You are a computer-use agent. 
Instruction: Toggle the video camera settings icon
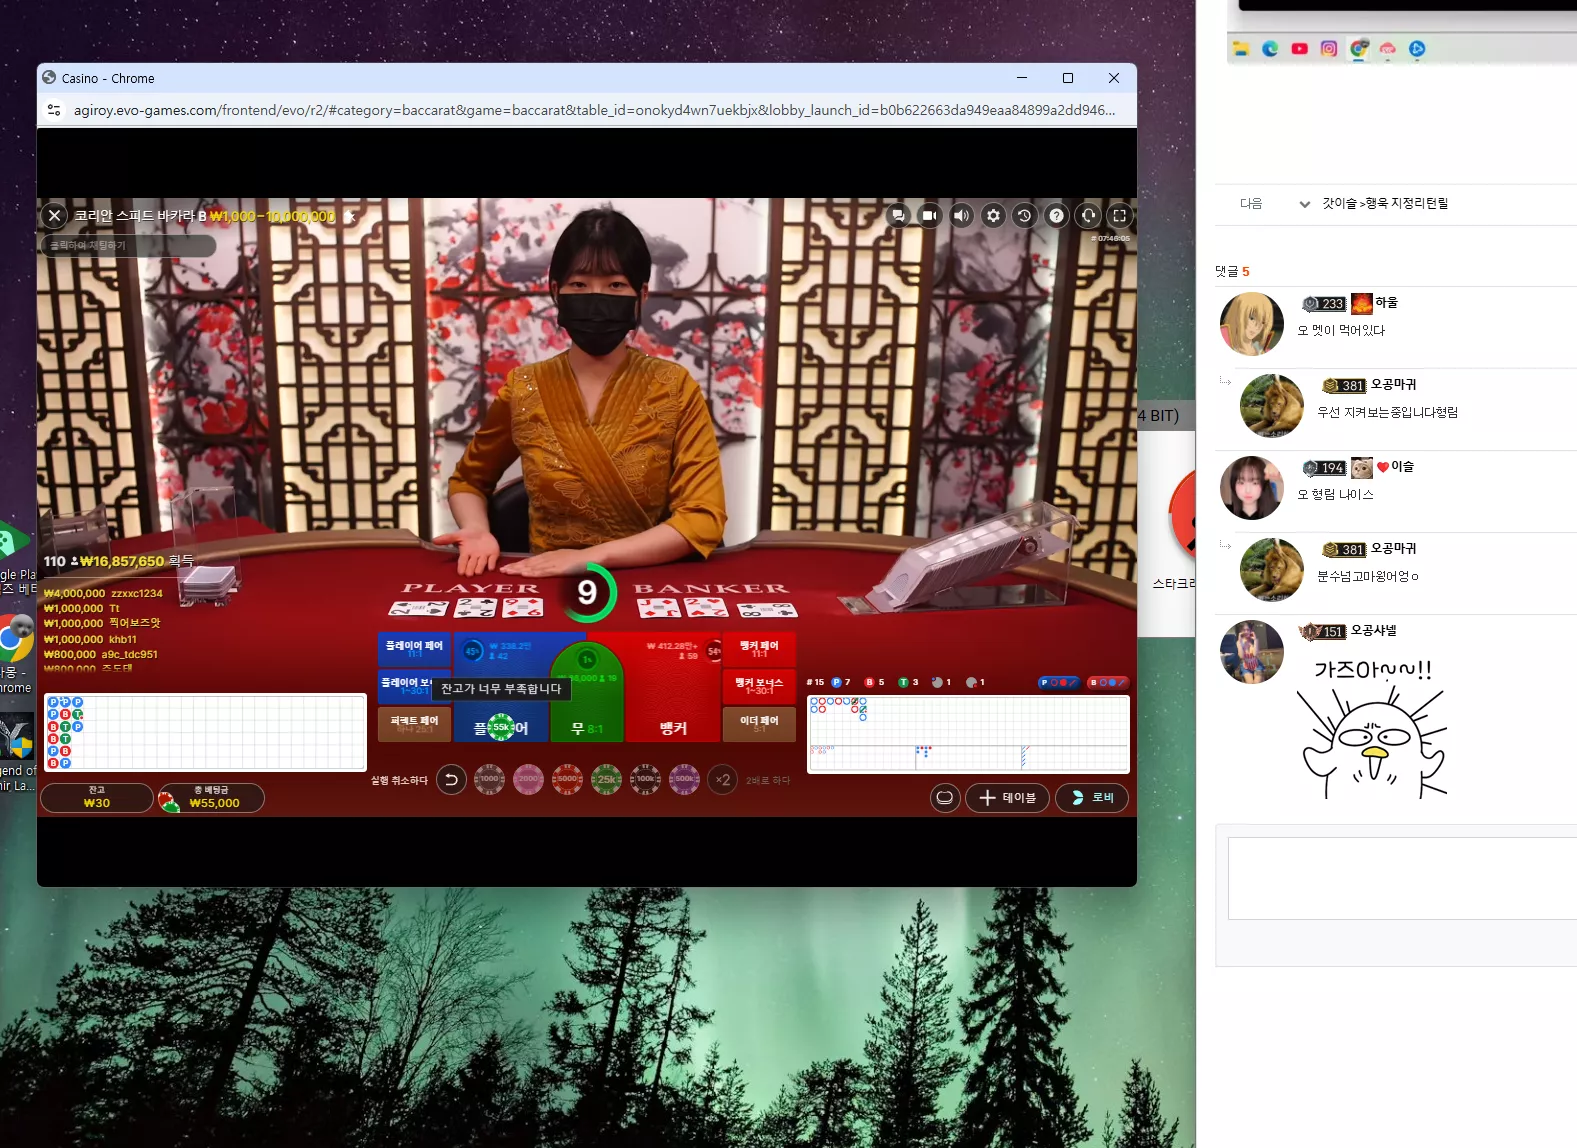pos(930,215)
